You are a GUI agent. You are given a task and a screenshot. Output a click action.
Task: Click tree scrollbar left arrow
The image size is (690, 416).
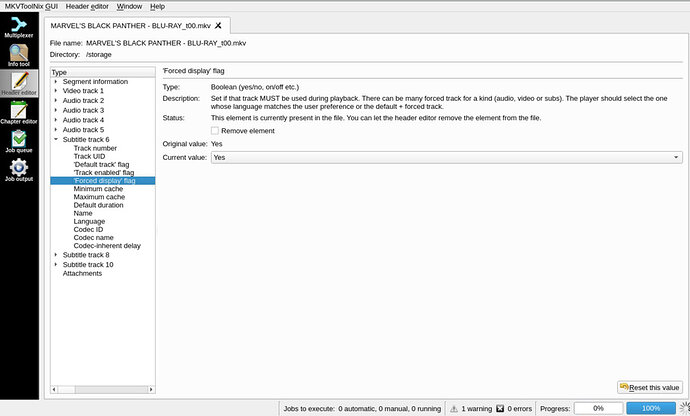point(54,390)
